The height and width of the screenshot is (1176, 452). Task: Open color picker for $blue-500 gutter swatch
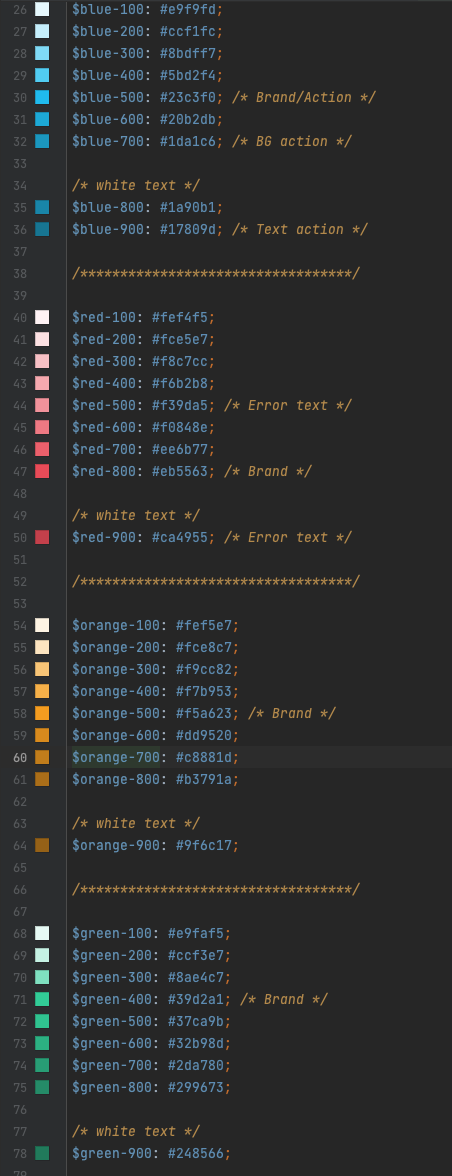[x=42, y=97]
